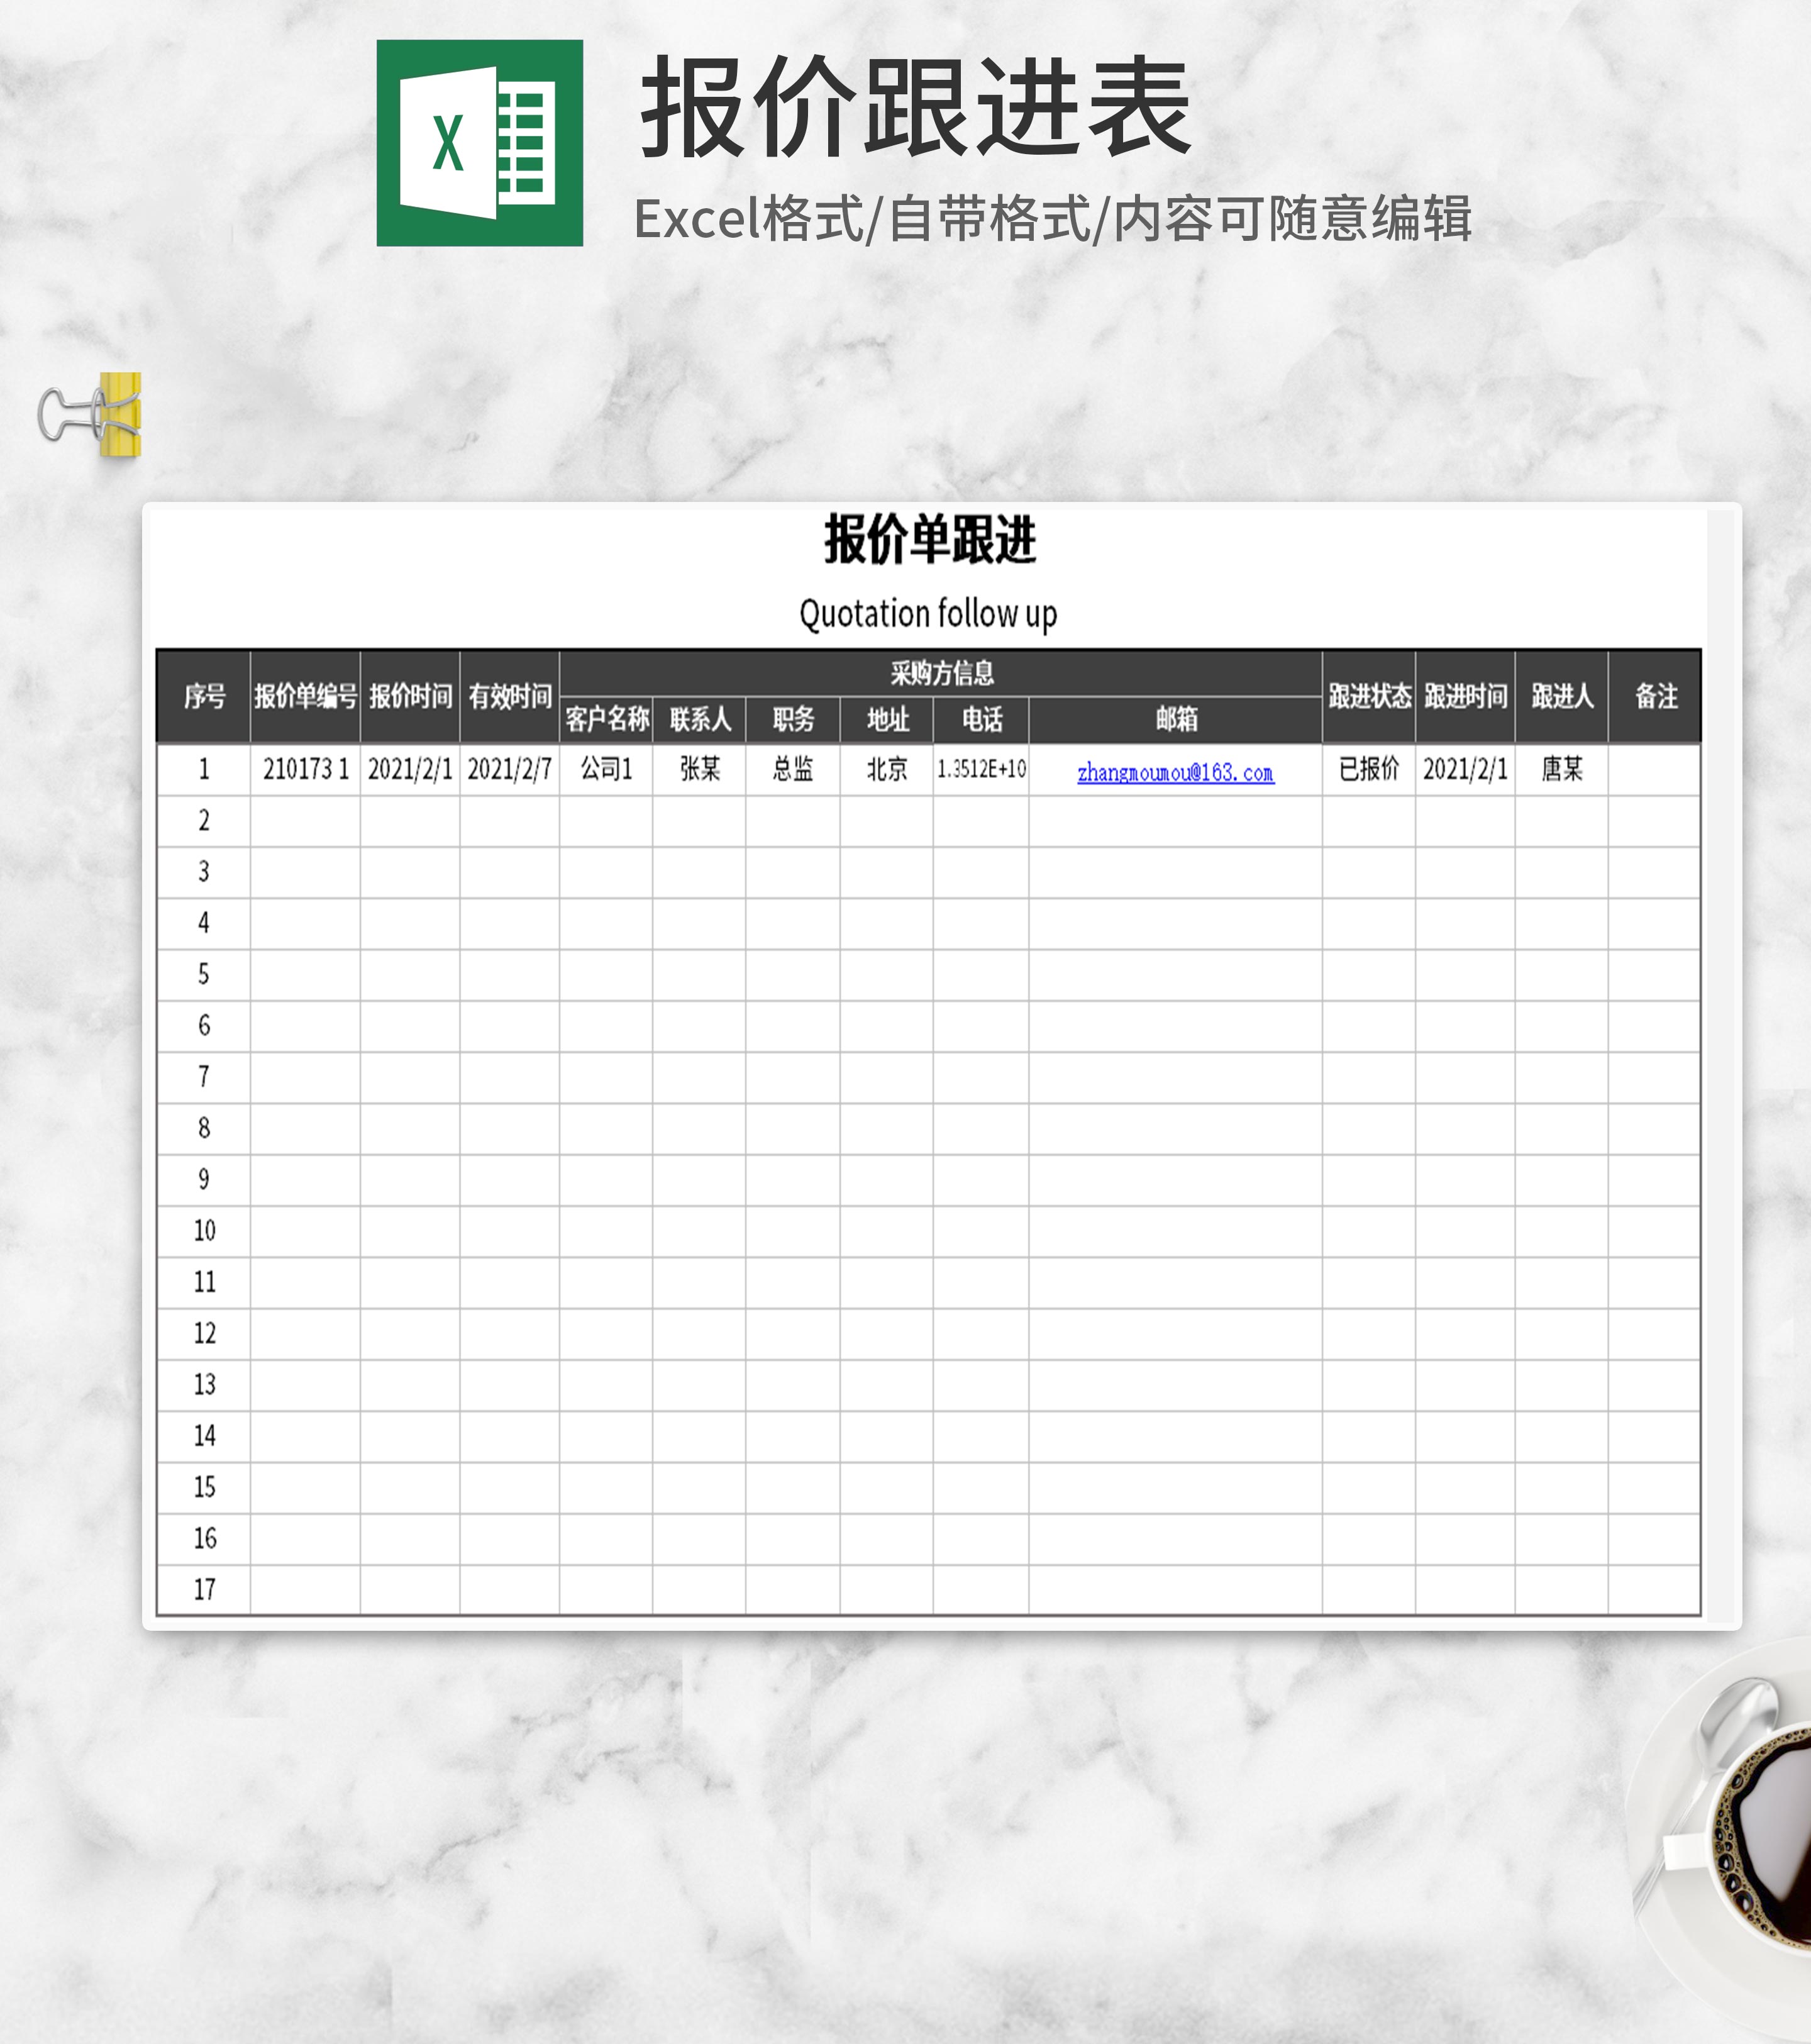Image resolution: width=1811 pixels, height=2044 pixels.
Task: Open the zhangmoumou@163.com email link
Action: [x=1175, y=772]
